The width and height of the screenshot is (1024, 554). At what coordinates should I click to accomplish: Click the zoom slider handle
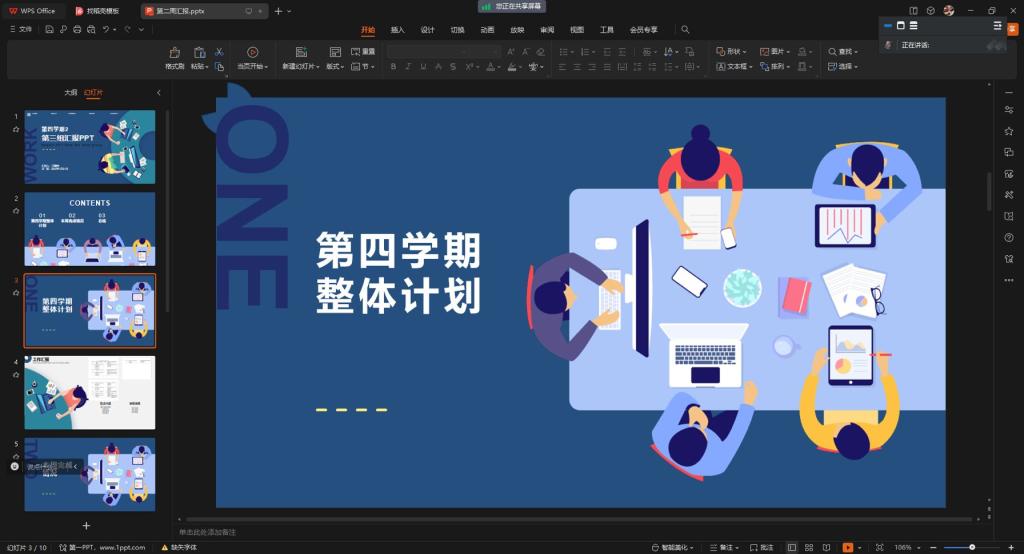tap(971, 547)
